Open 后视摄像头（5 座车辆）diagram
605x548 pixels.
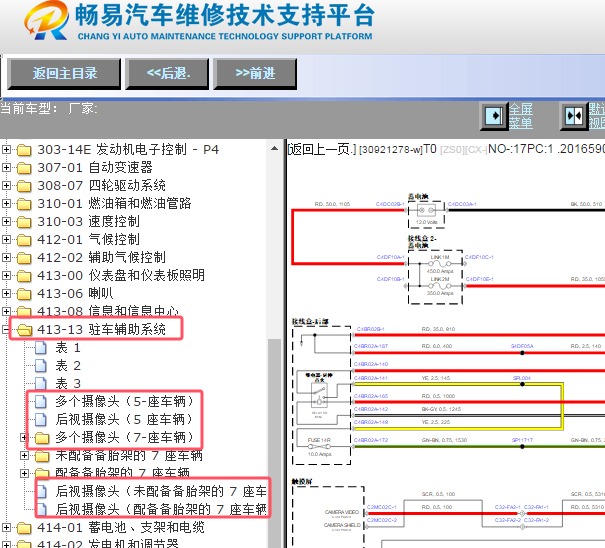[x=124, y=419]
